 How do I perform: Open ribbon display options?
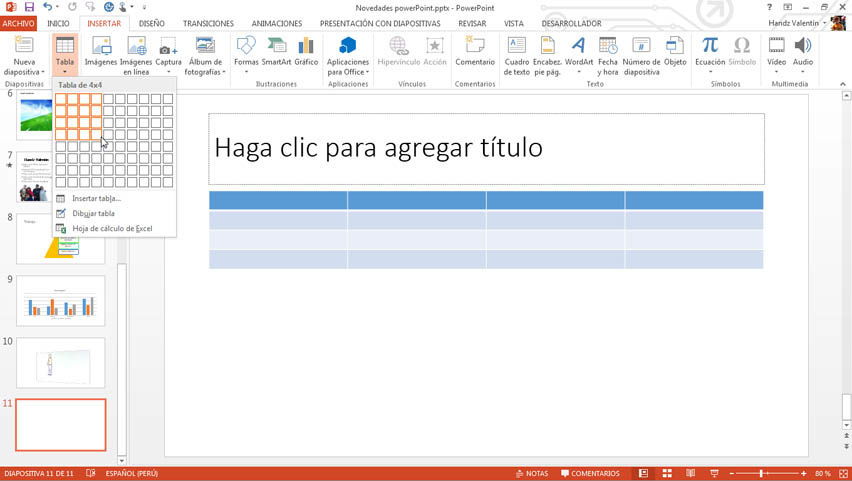point(787,7)
